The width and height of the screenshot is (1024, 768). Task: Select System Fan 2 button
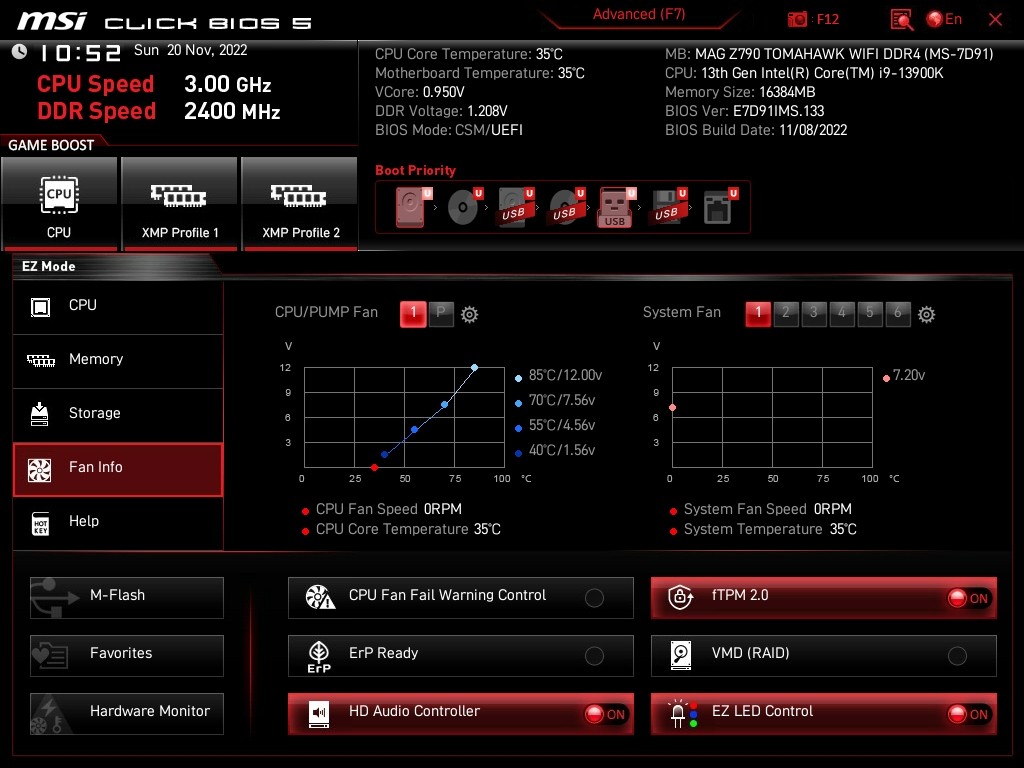(x=786, y=313)
